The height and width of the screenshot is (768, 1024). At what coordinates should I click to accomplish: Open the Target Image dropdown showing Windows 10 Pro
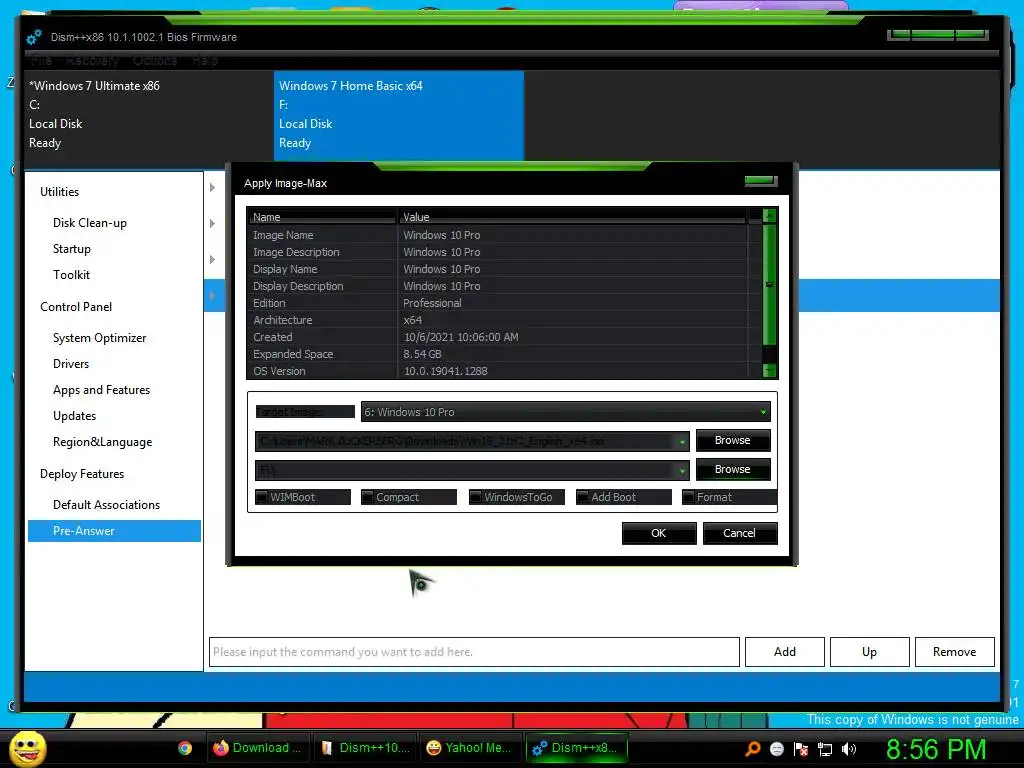tap(566, 412)
